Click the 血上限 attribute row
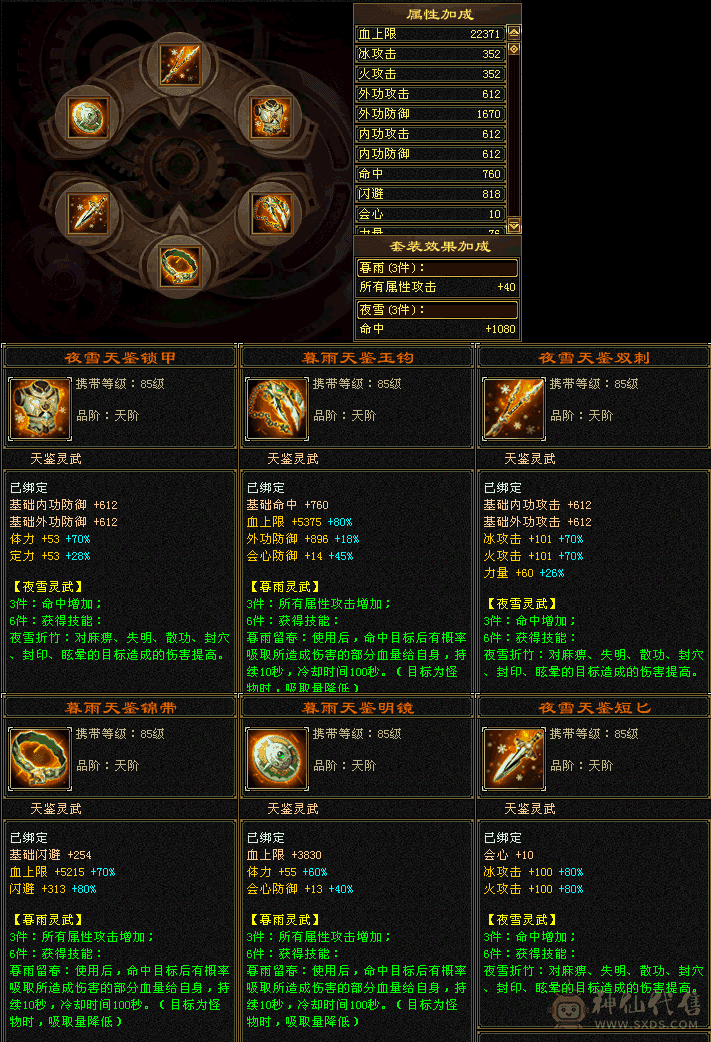The width and height of the screenshot is (711, 1042). pos(430,34)
